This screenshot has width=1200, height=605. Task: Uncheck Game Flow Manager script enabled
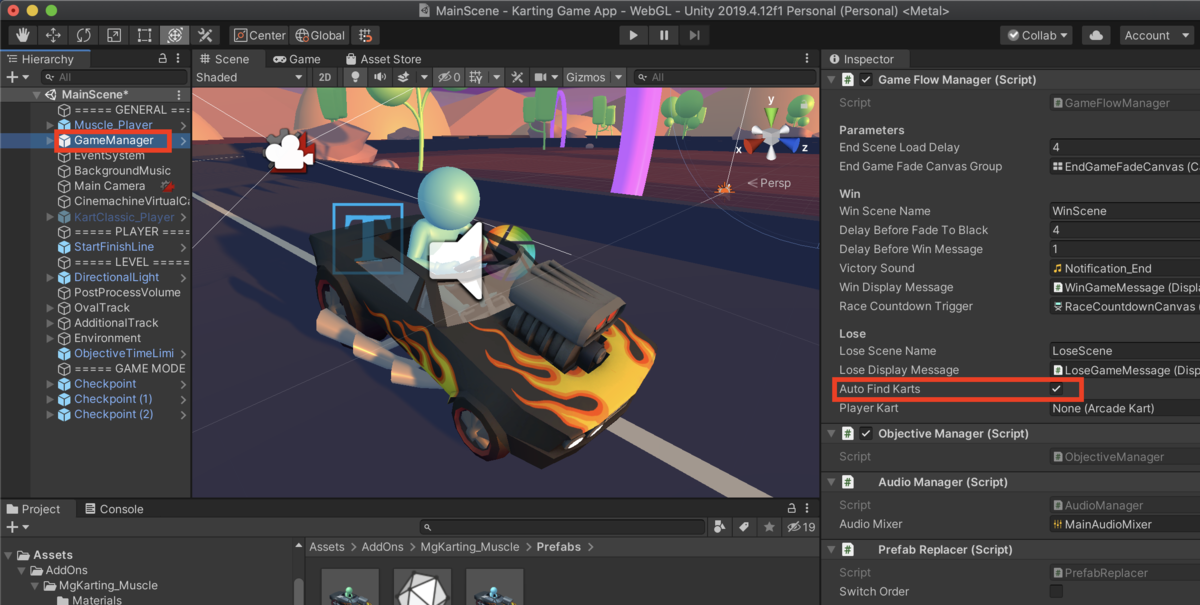click(866, 80)
